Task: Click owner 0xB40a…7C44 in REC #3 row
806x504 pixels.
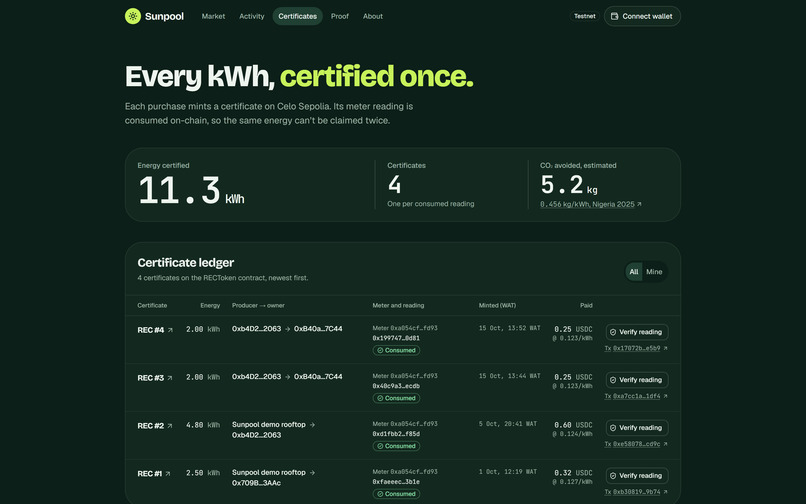Action: (318, 376)
